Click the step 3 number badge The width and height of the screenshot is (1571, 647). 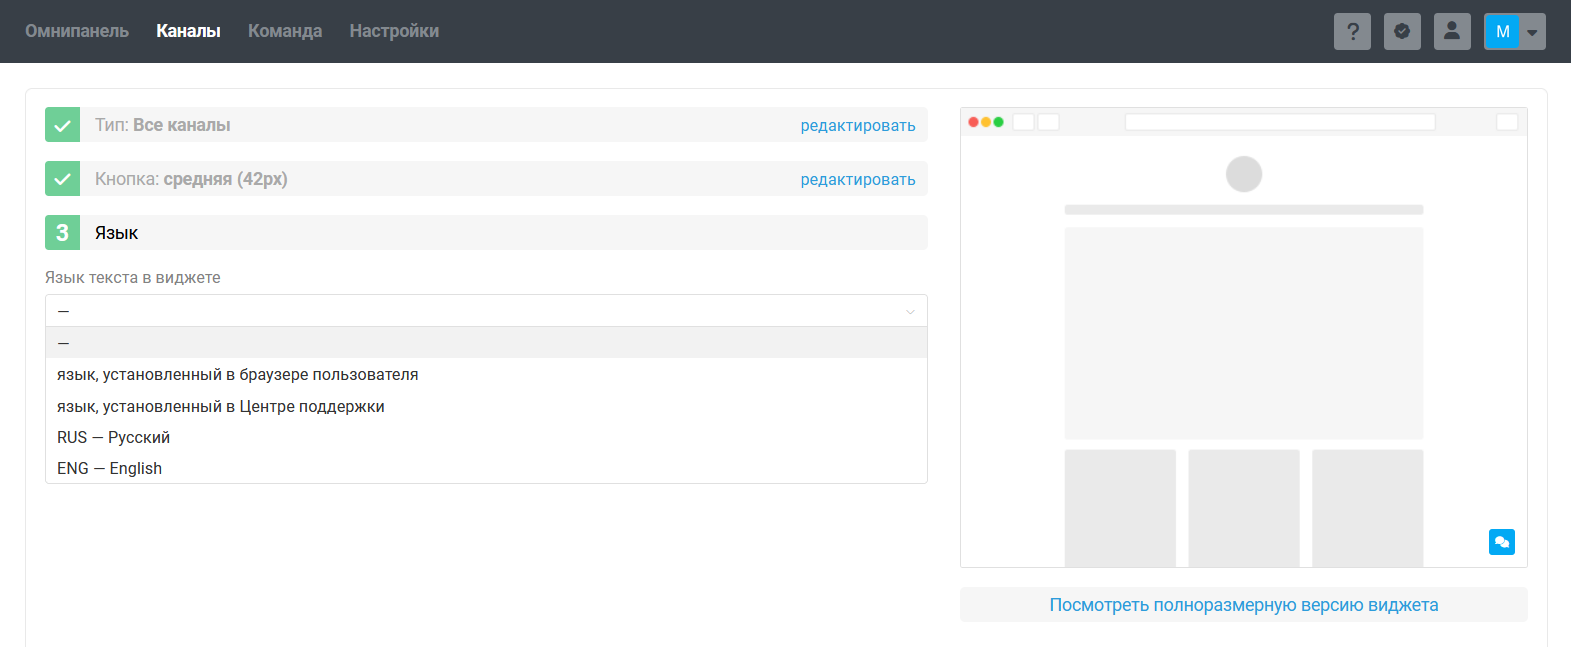click(x=62, y=233)
